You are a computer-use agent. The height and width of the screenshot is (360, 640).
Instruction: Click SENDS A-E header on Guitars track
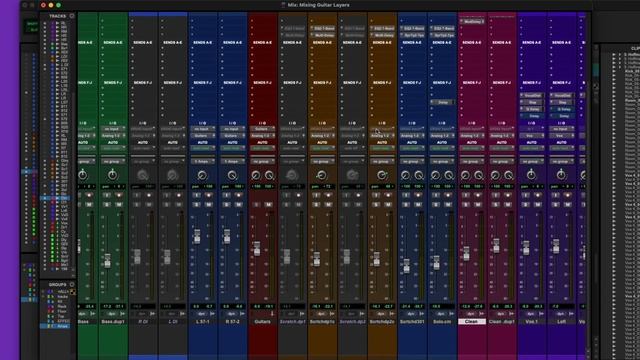click(262, 42)
